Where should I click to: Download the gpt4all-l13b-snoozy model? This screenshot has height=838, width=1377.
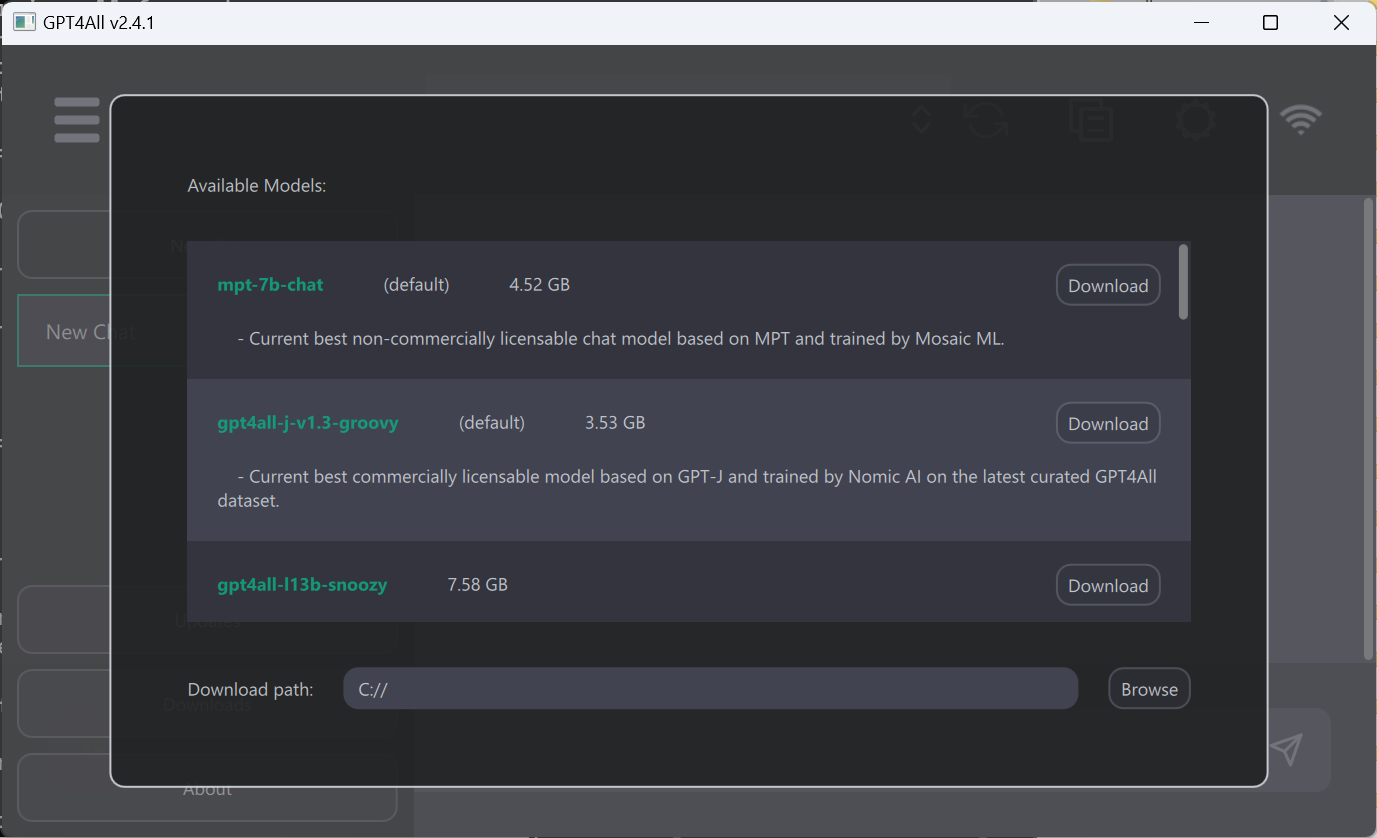pyautogui.click(x=1107, y=584)
